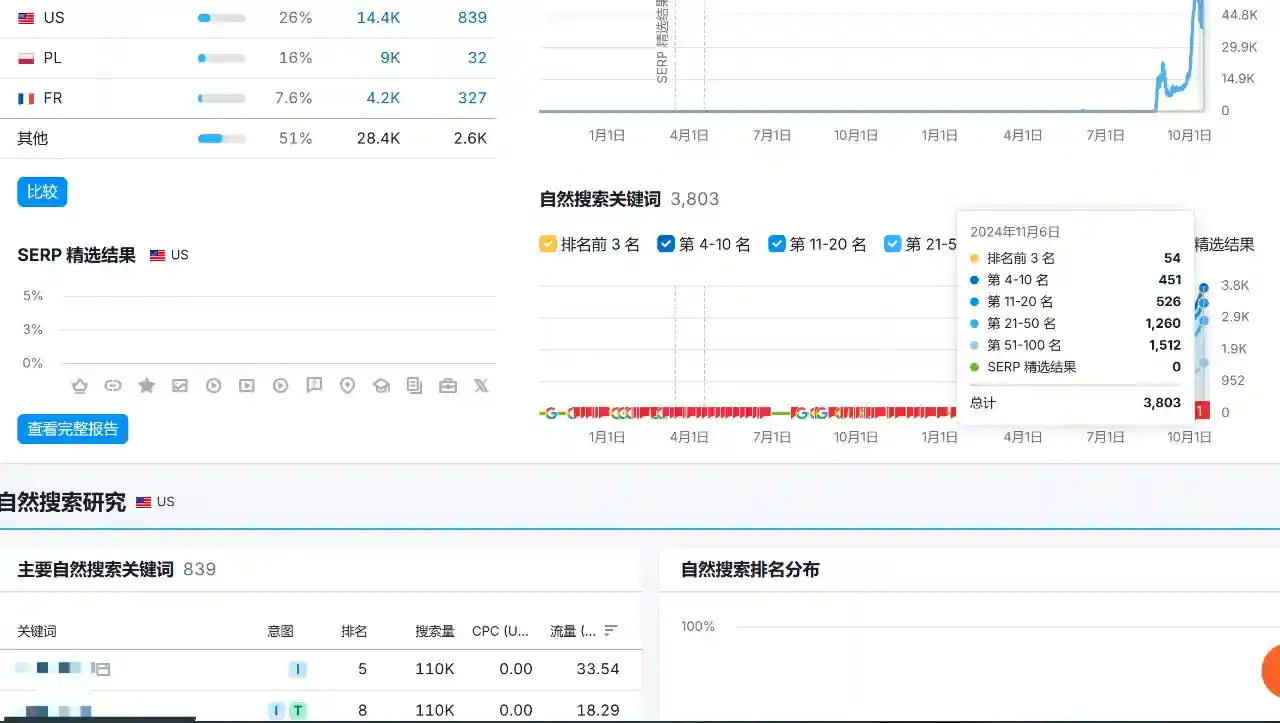Click the X (Twitter) SERP feature icon
This screenshot has width=1280, height=723.
(481, 385)
